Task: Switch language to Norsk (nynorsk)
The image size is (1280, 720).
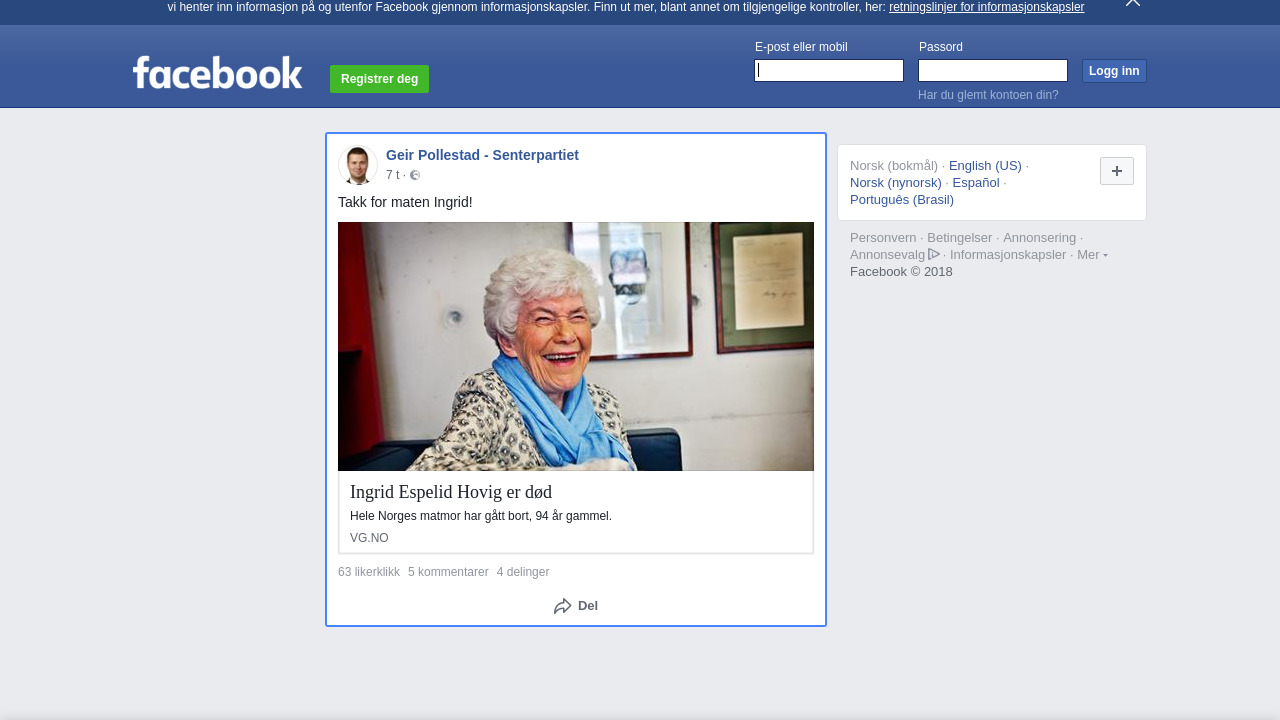Action: (x=896, y=183)
